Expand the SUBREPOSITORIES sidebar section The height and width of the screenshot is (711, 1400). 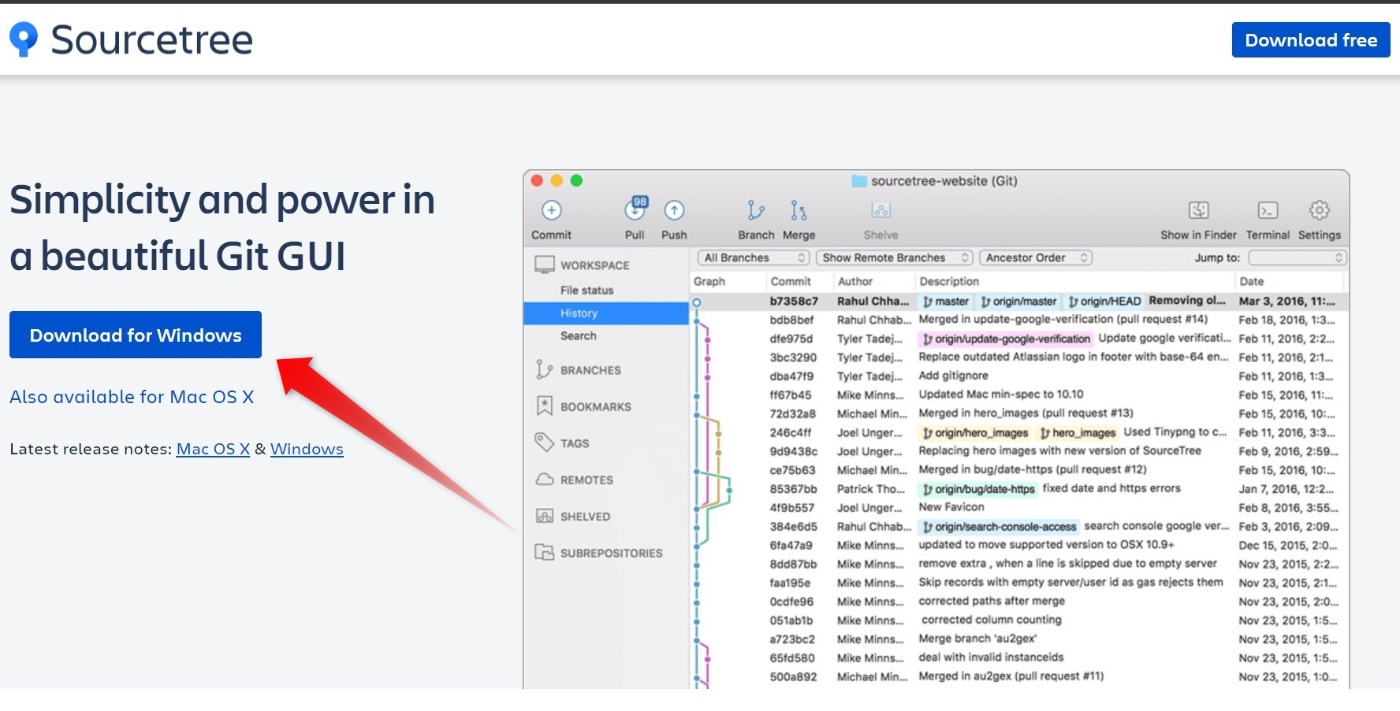coord(611,553)
